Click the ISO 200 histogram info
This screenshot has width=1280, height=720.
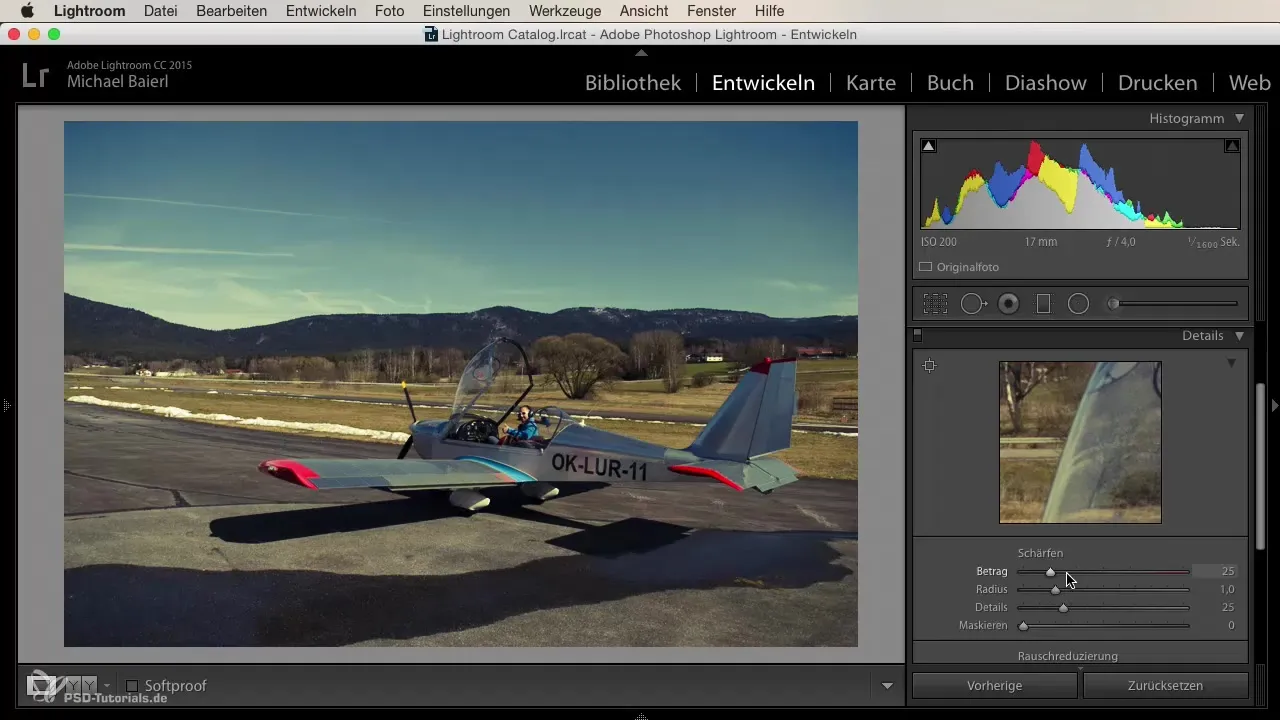[x=939, y=242]
